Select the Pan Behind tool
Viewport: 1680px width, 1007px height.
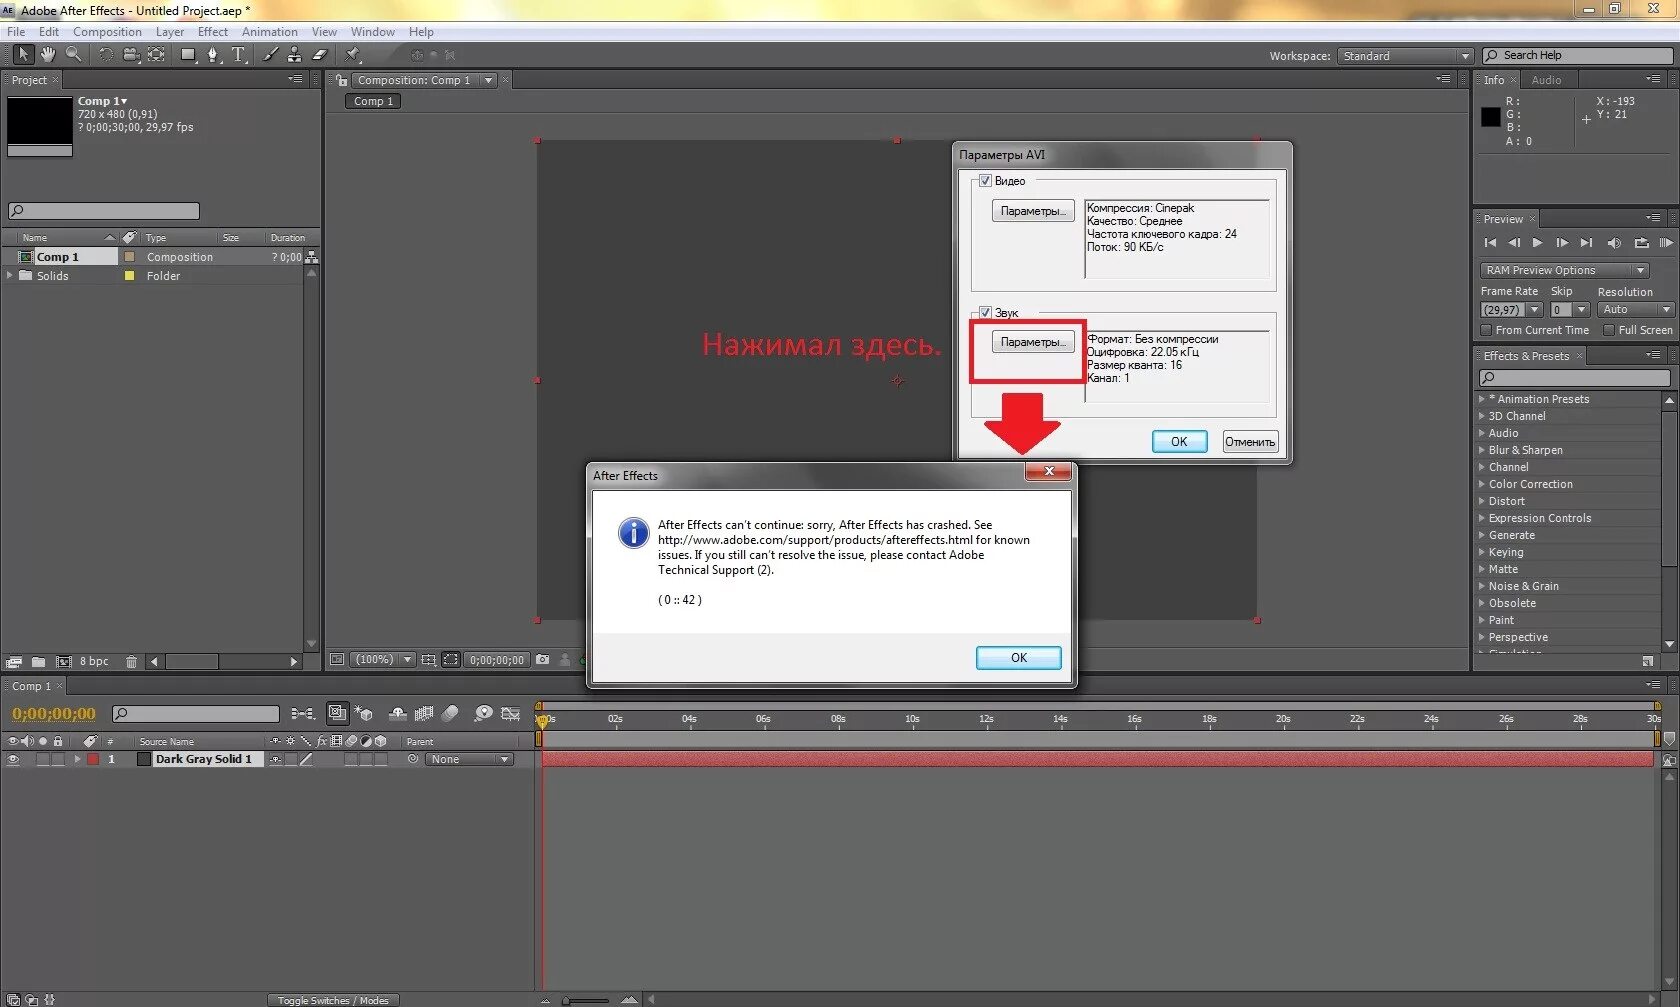tap(157, 55)
